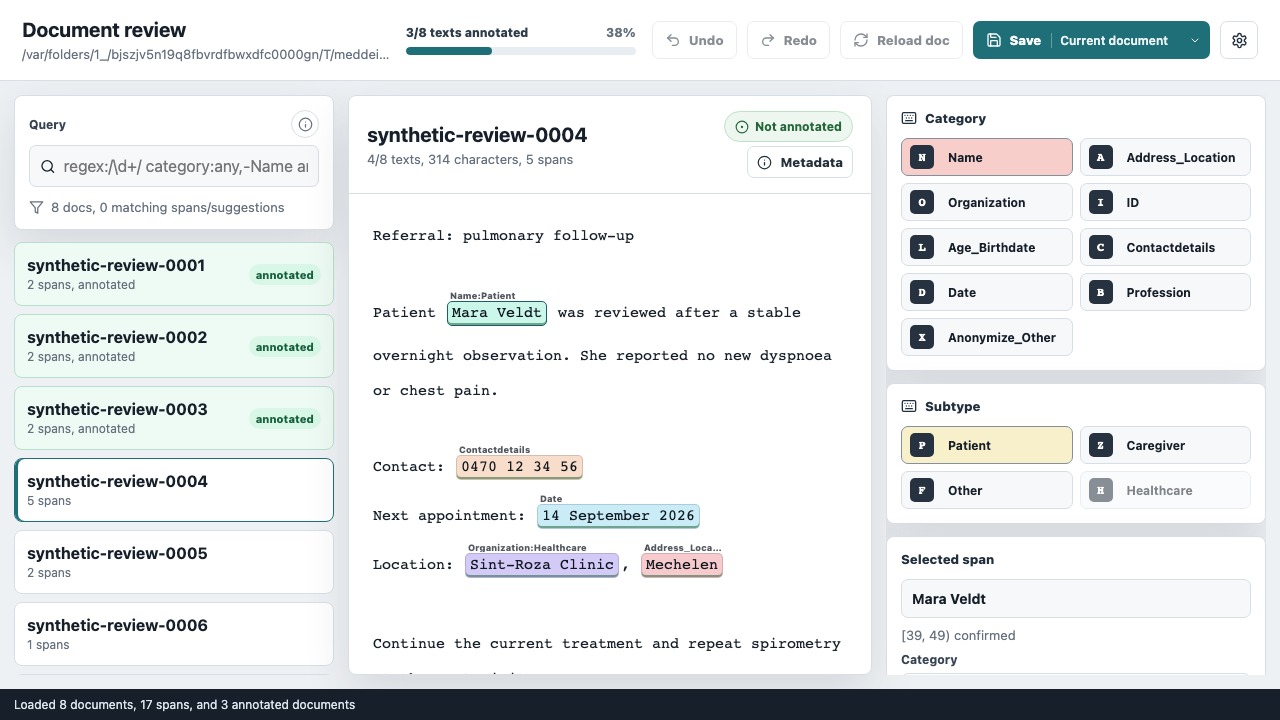Click the keyboard icon beside Category heading
The image size is (1280, 720).
[x=909, y=118]
